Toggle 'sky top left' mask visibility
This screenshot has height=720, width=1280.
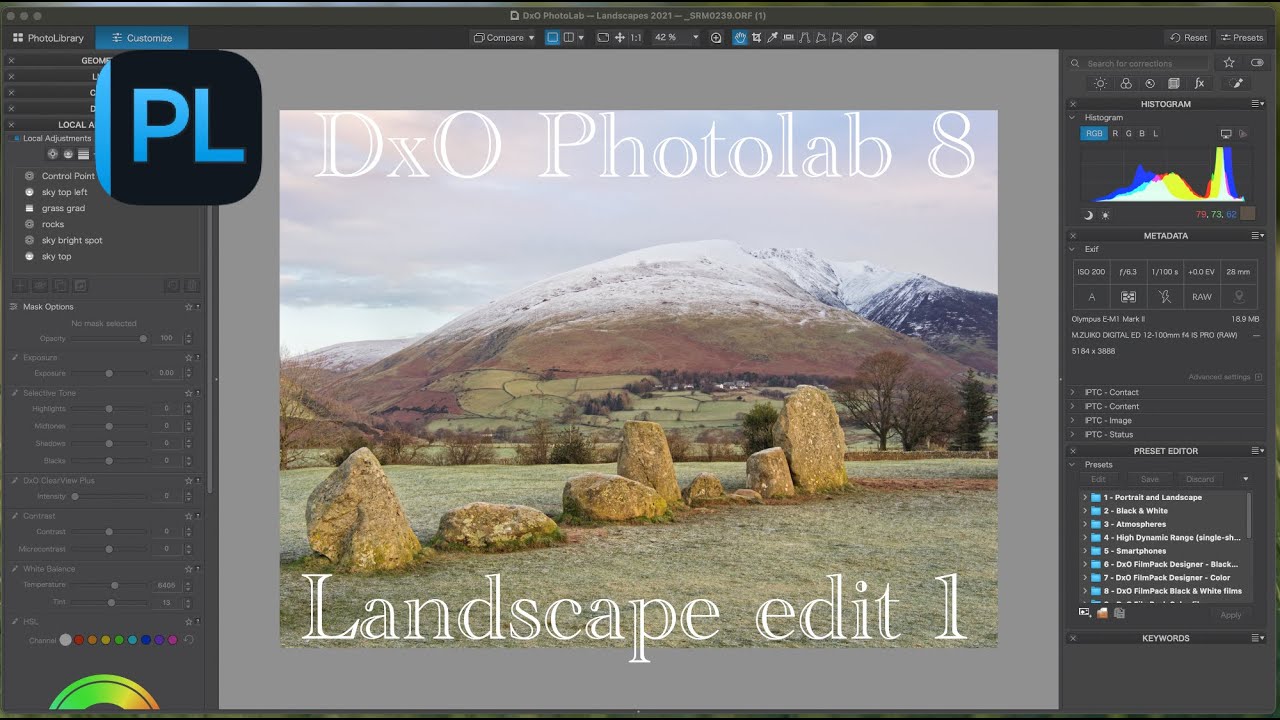click(x=30, y=192)
